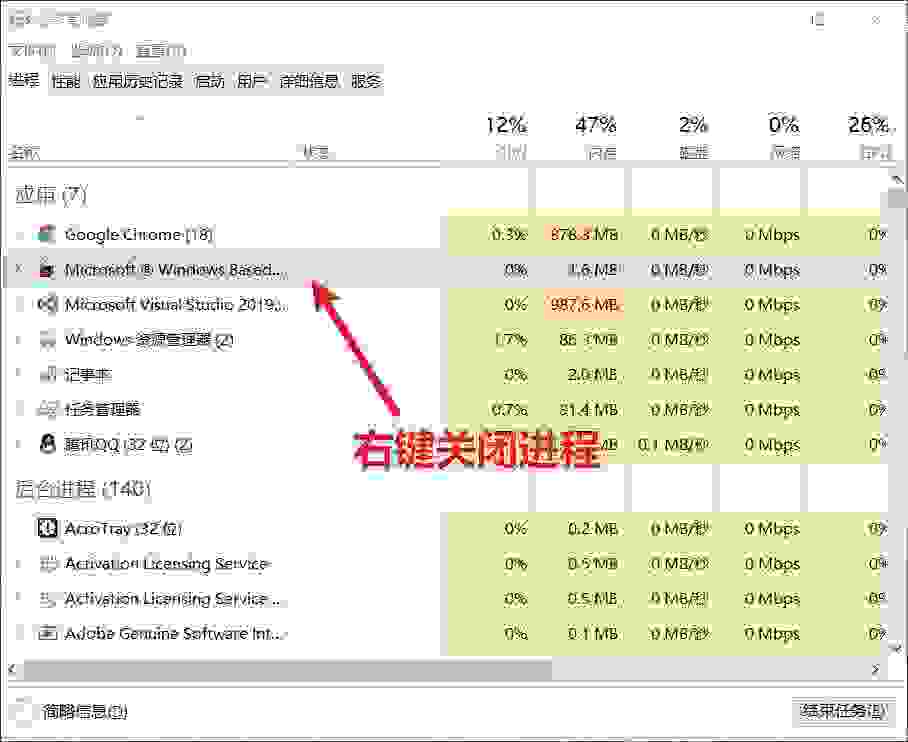Click the horizontal scrollbar thumb at bottom

point(280,669)
